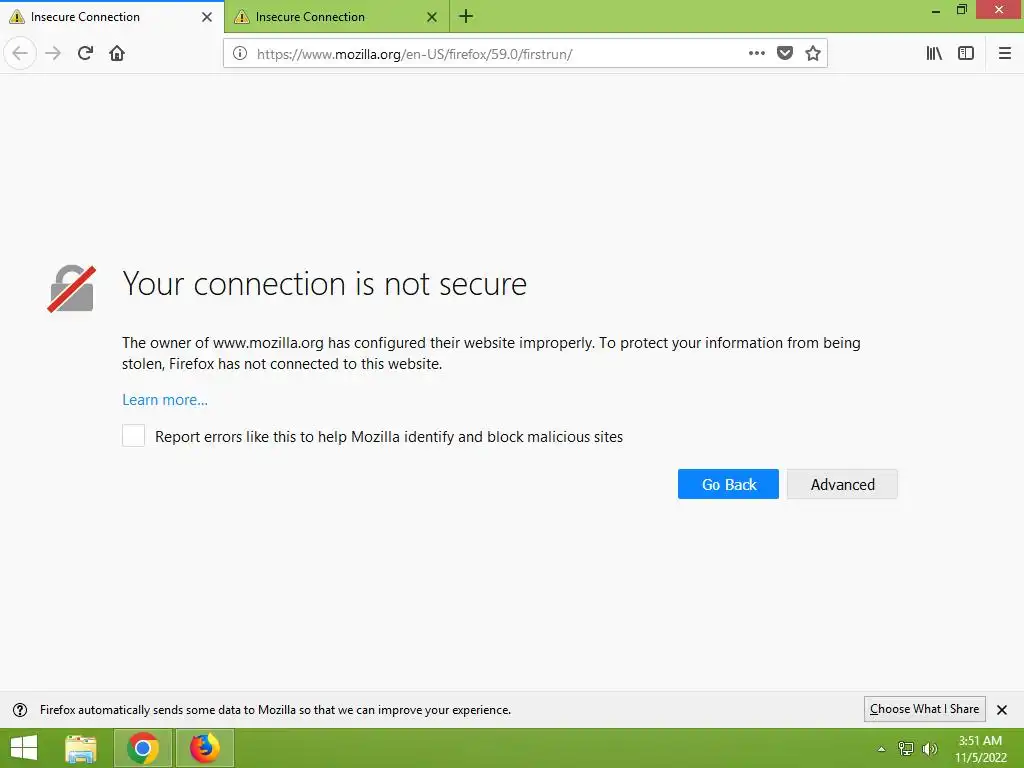Show site information via address bar info icon
Viewport: 1024px width, 768px height.
coord(240,54)
